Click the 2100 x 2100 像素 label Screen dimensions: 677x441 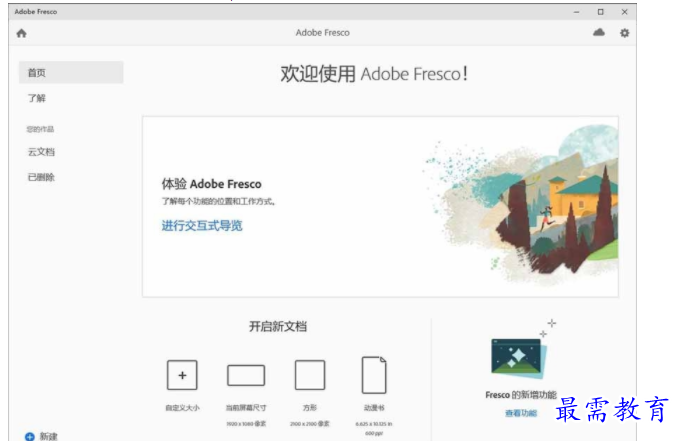tap(310, 424)
